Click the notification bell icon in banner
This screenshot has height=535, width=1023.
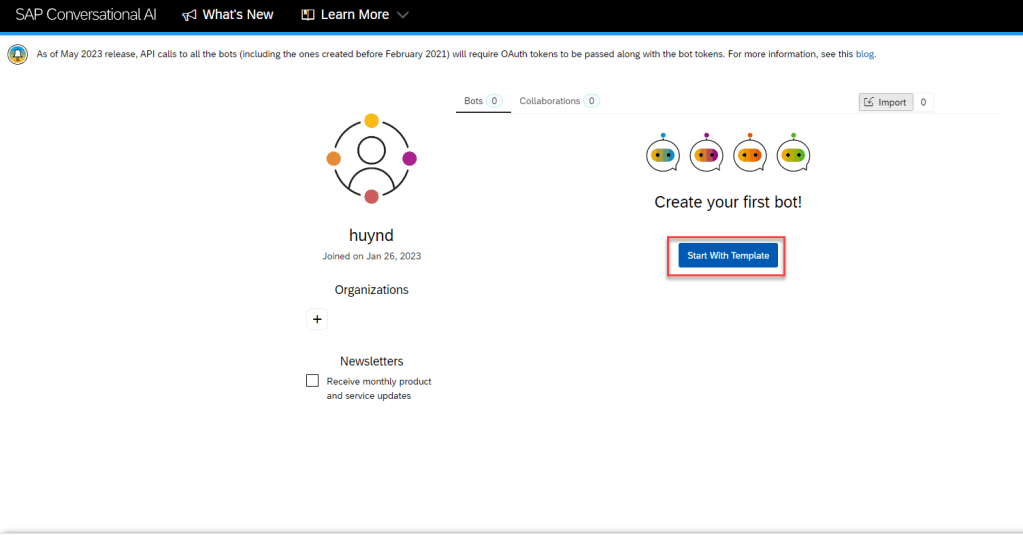coord(17,54)
